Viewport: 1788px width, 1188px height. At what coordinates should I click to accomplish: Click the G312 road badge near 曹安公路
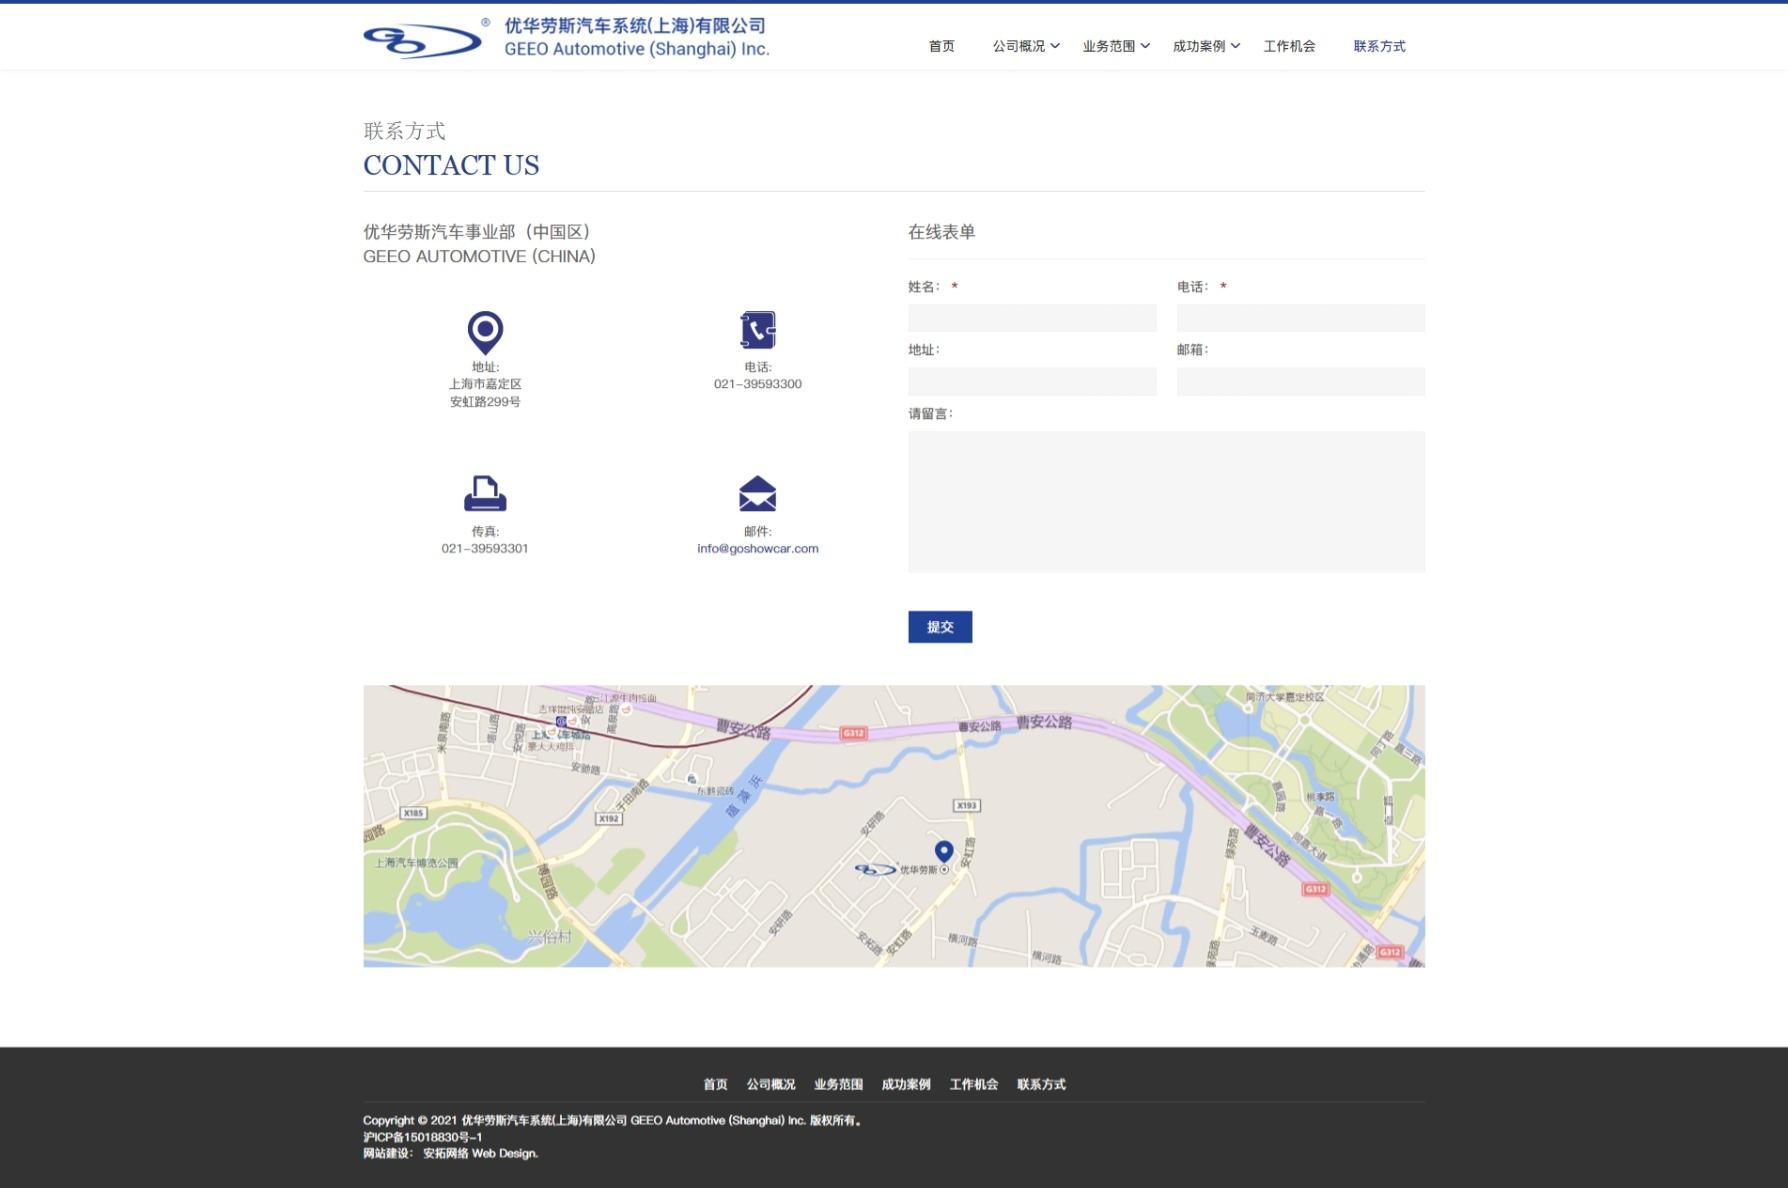point(853,733)
